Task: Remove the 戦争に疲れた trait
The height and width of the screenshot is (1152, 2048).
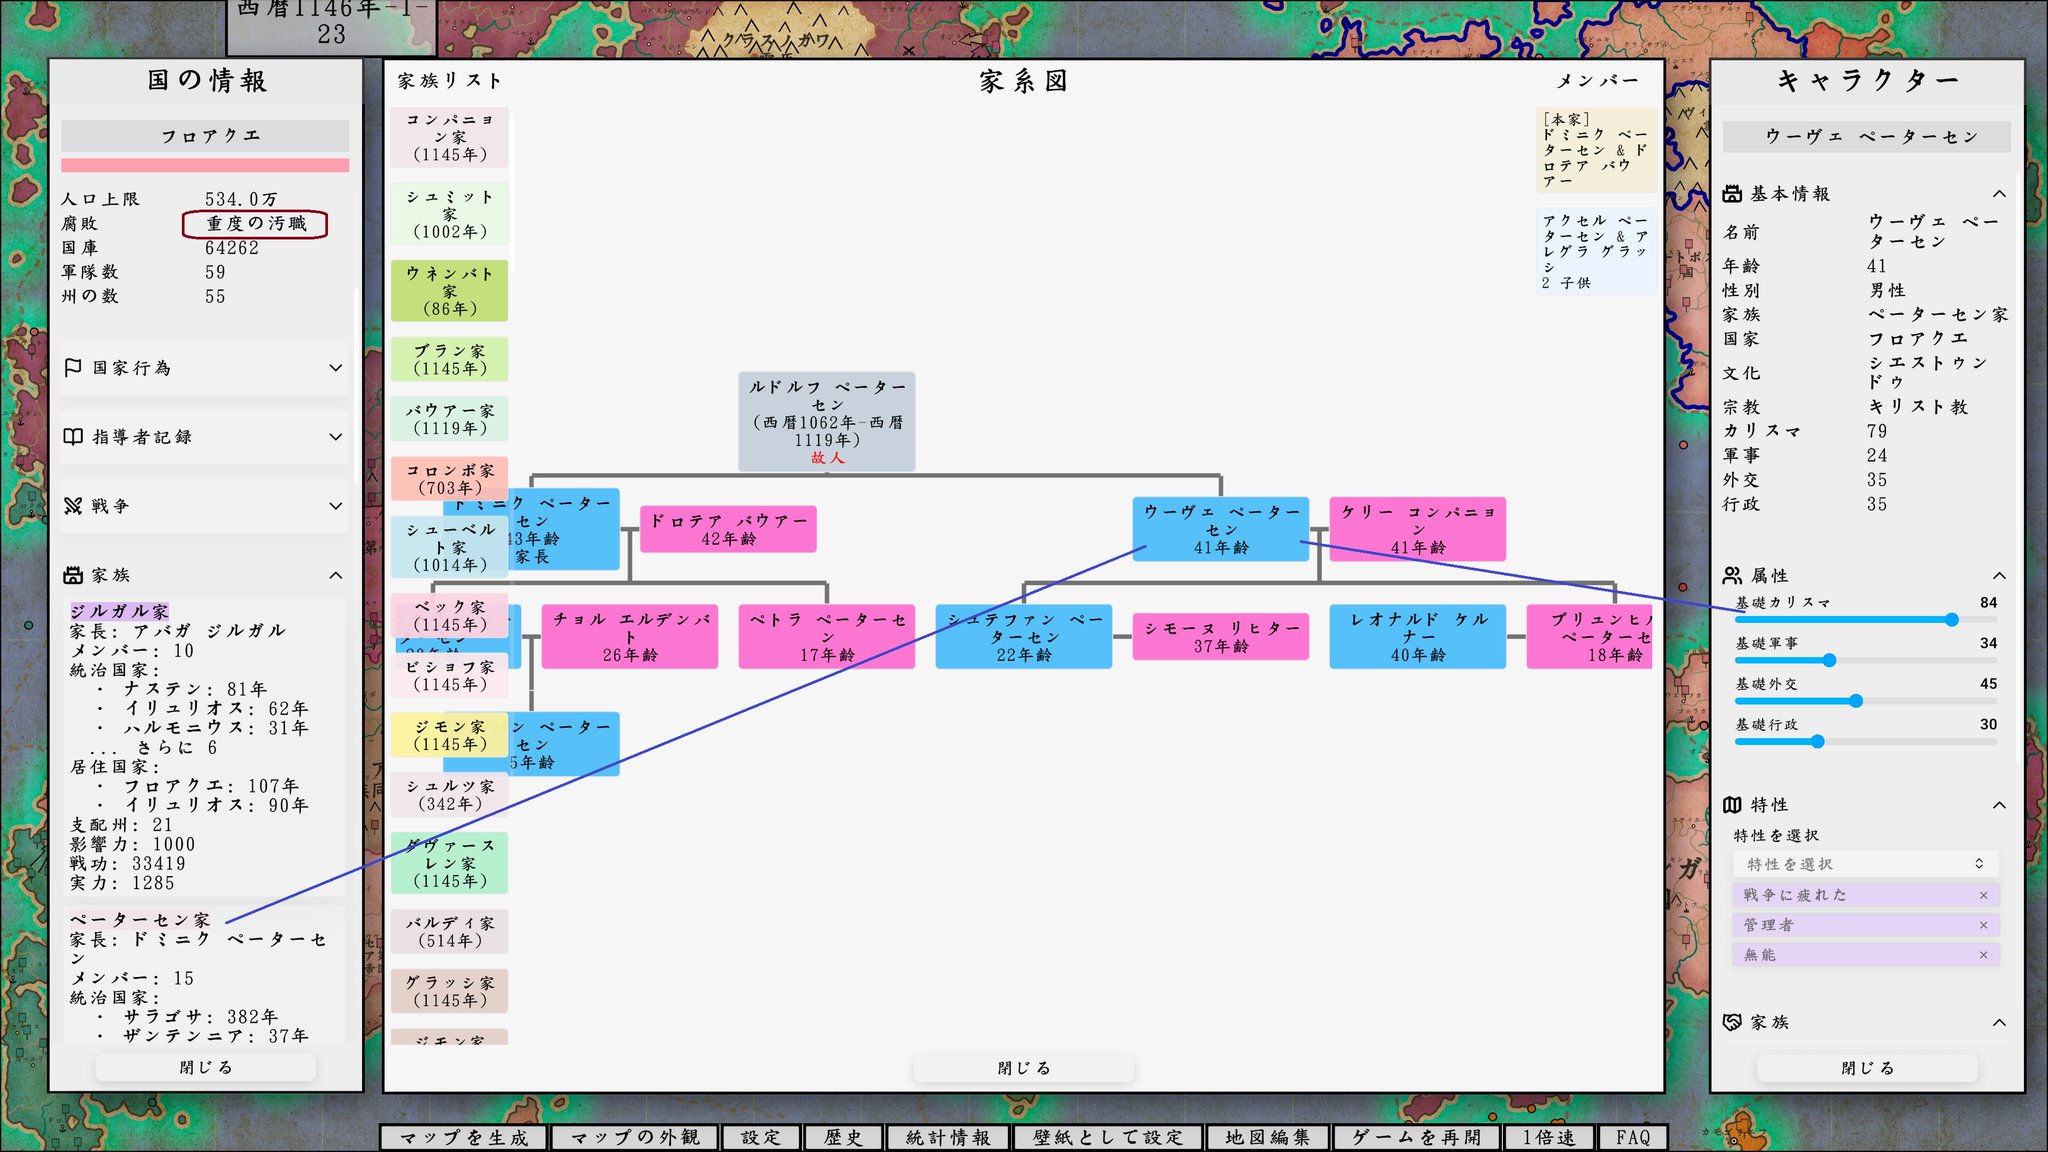Action: coord(1984,896)
